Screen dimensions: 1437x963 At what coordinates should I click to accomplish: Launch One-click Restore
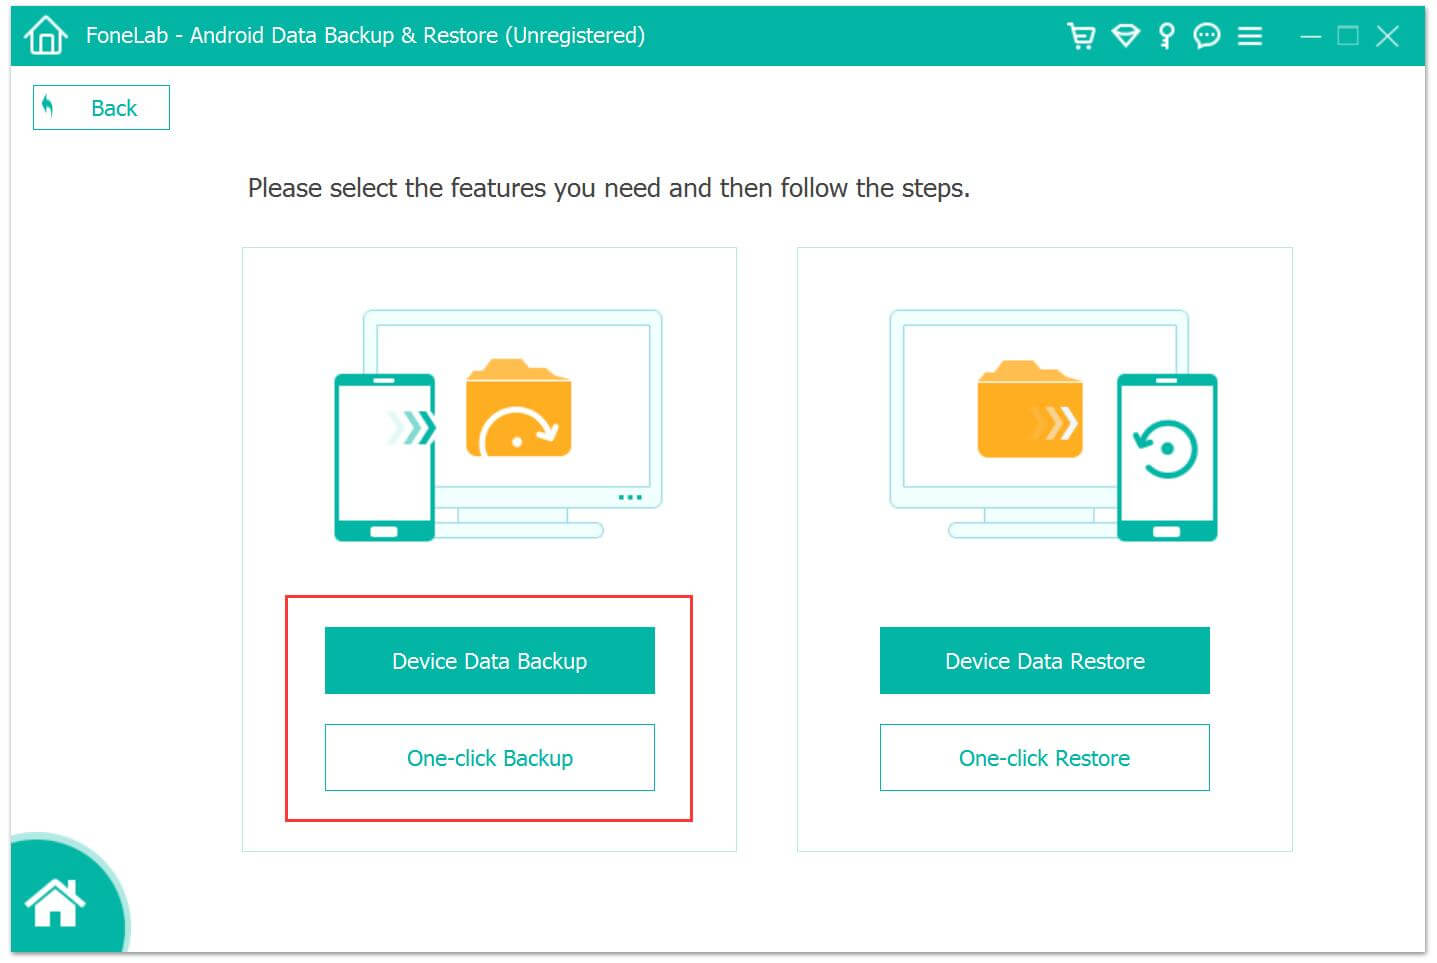[x=1044, y=758]
